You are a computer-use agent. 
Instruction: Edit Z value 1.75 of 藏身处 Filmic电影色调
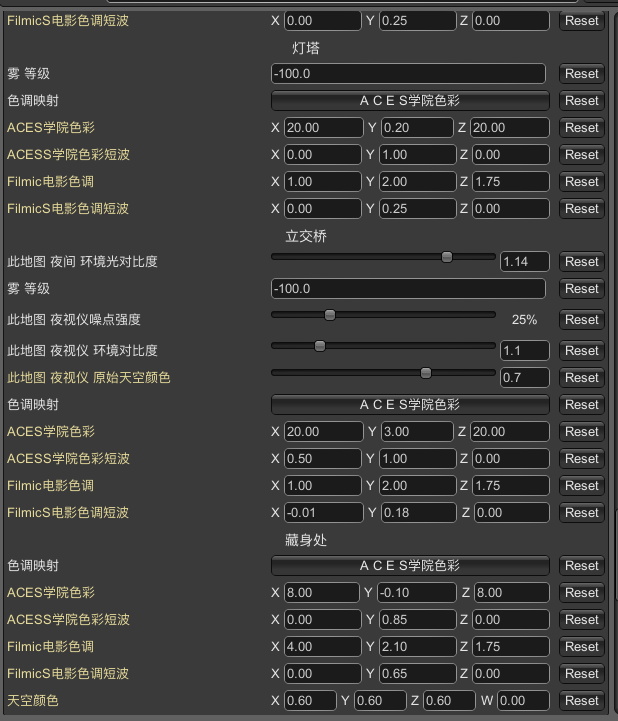pyautogui.click(x=511, y=647)
